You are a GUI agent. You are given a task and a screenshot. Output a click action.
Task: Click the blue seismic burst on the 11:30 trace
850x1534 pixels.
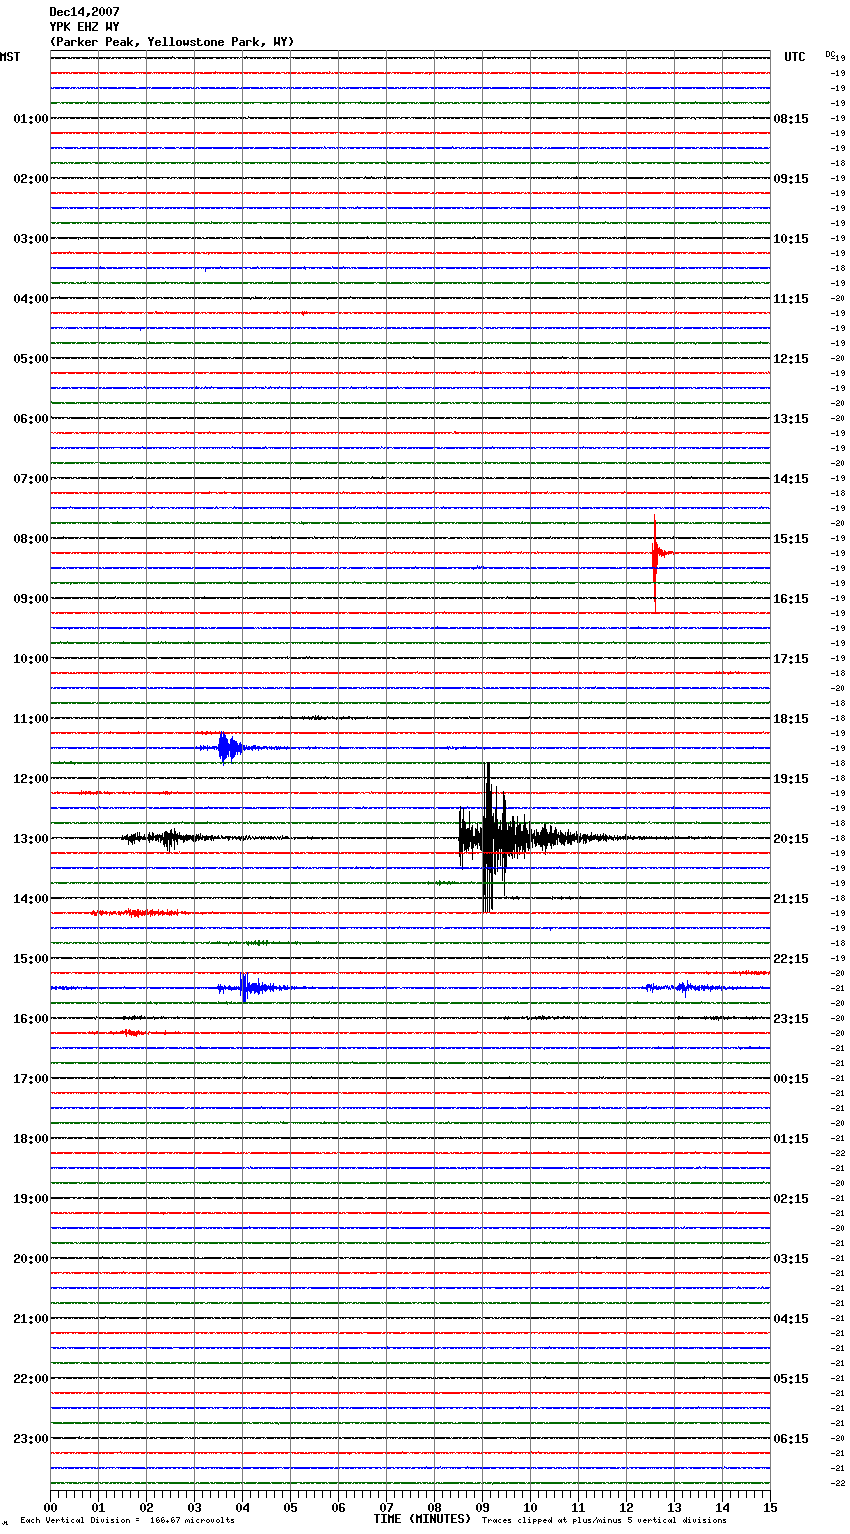[230, 748]
